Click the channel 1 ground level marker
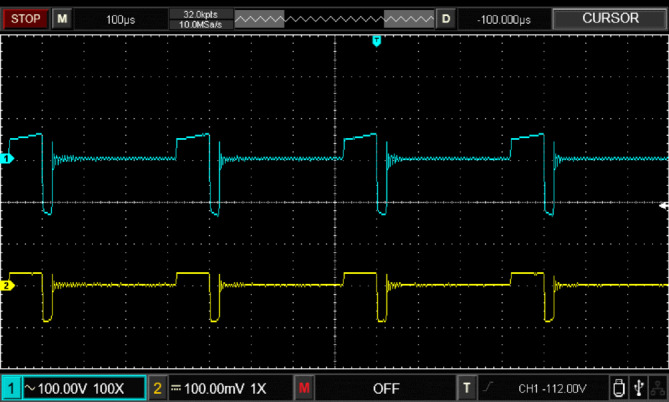 tap(7, 159)
